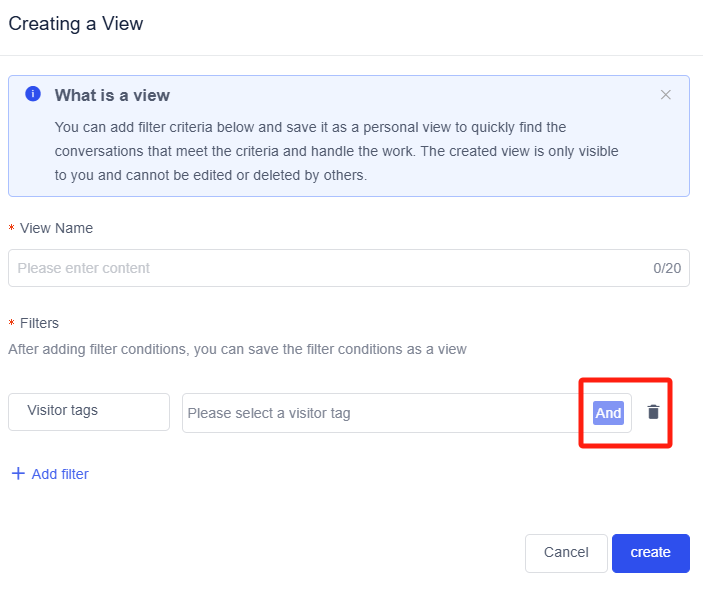Click the blue create button

pos(650,552)
